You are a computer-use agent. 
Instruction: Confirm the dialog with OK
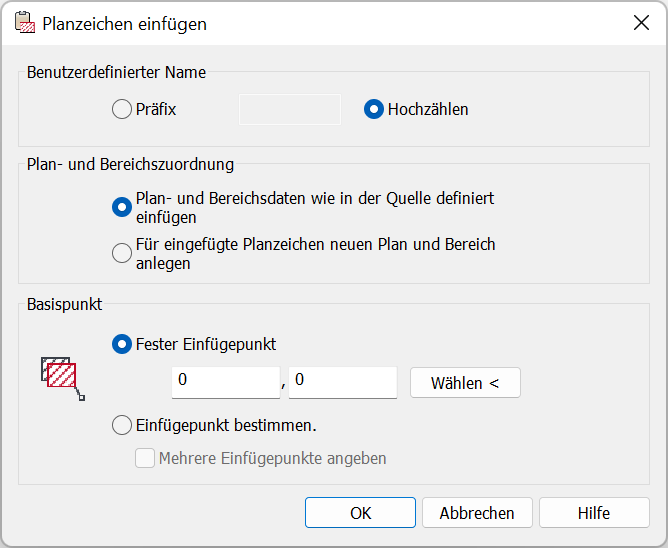360,513
